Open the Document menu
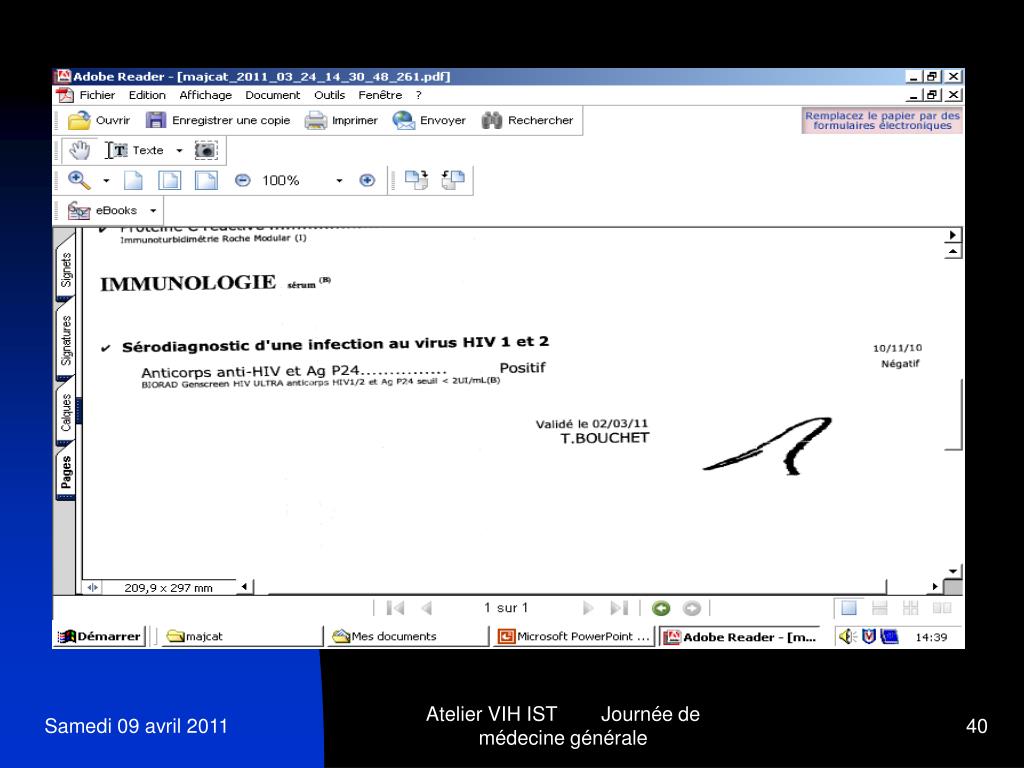Image resolution: width=1024 pixels, height=768 pixels. pos(272,95)
